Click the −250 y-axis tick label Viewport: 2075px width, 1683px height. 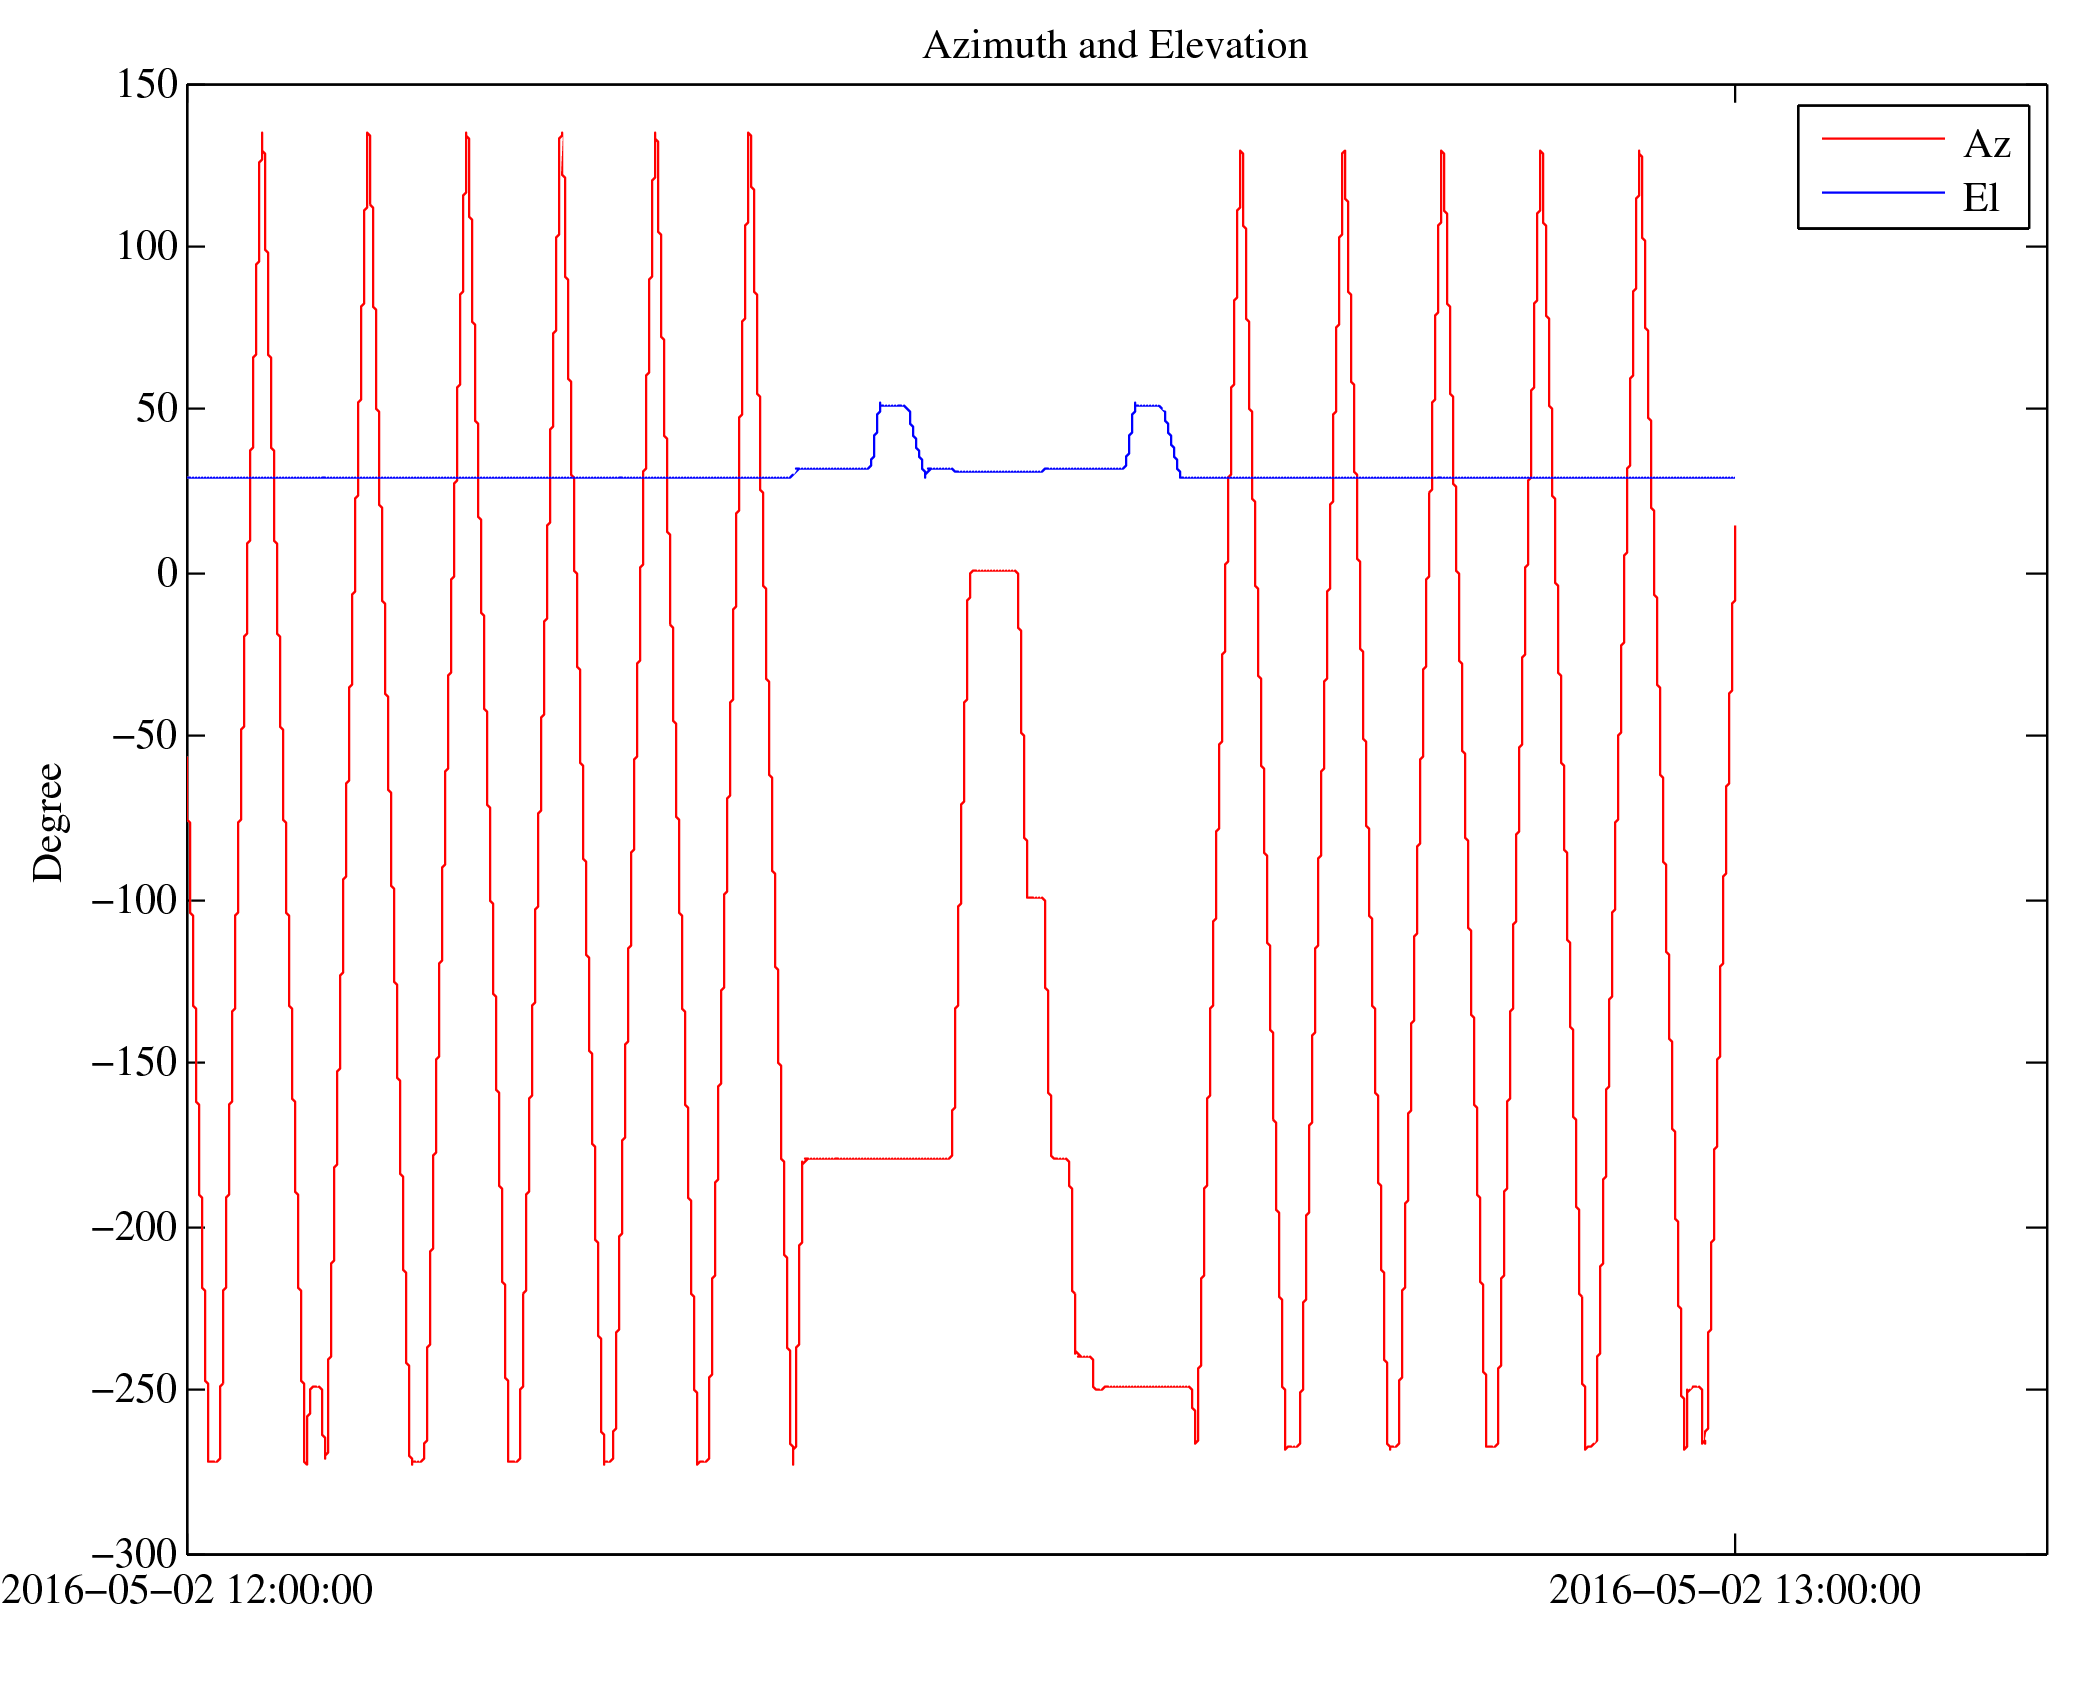tap(134, 1390)
